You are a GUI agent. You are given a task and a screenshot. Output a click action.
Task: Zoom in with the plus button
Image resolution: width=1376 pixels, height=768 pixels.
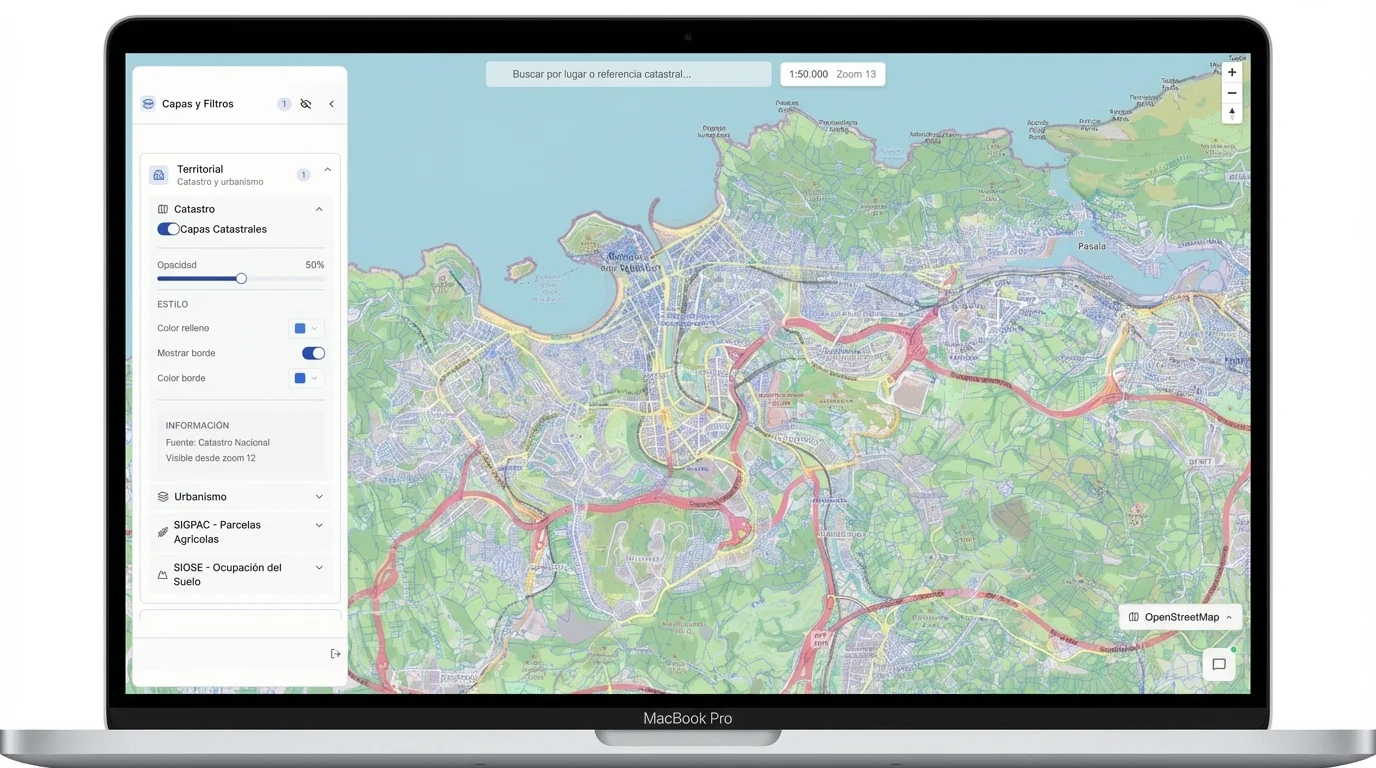point(1232,72)
